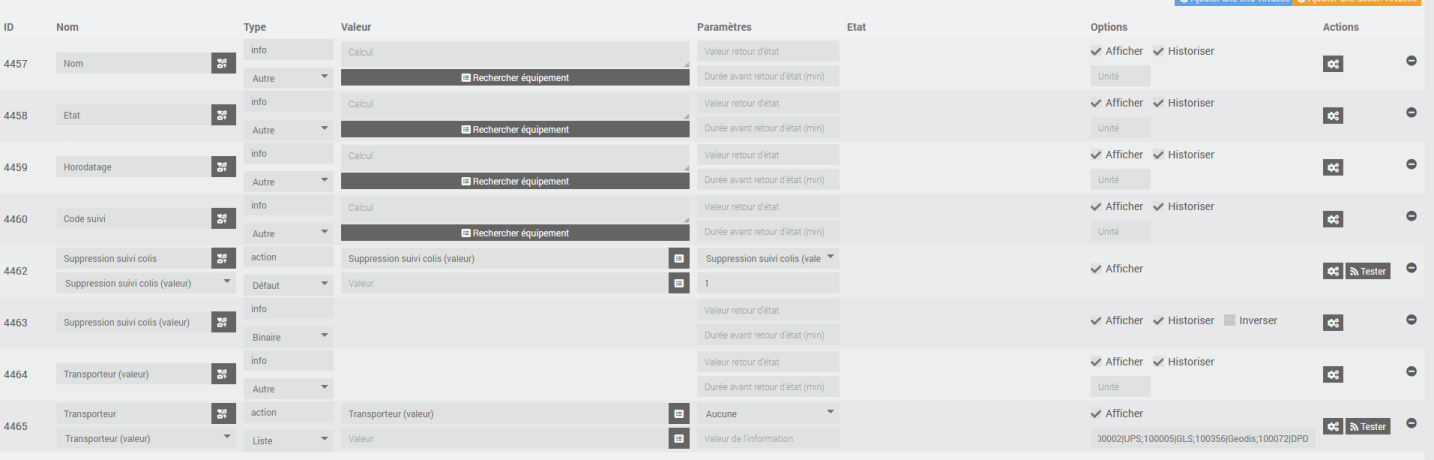The image size is (1434, 460).
Task: Remove command 4459 with the minus icon
Action: pos(1411,164)
